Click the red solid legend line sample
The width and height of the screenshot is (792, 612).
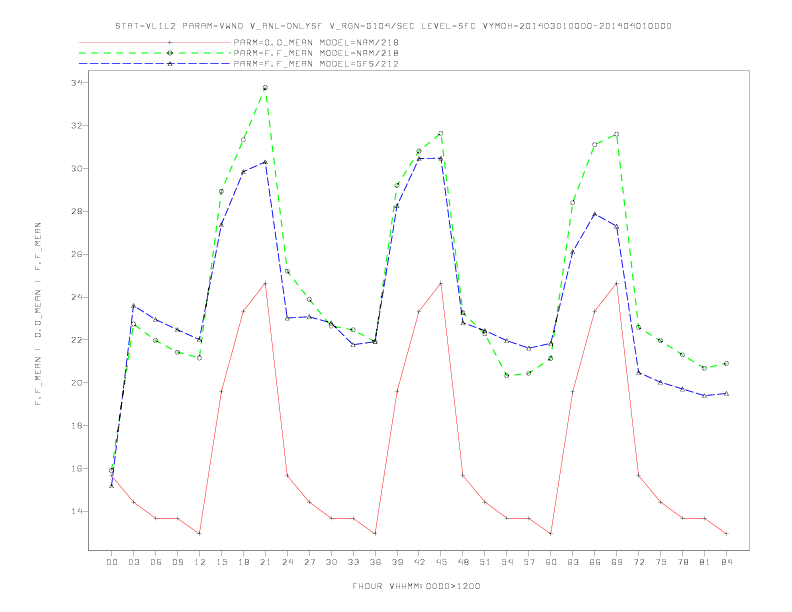pos(155,42)
